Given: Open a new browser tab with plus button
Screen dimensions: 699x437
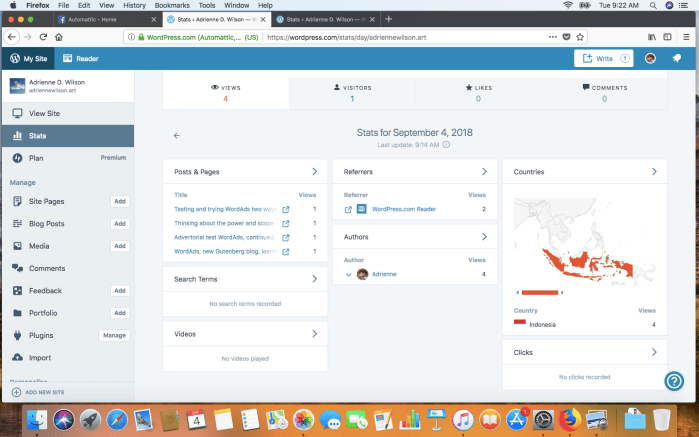Looking at the screenshot, I should [x=389, y=19].
